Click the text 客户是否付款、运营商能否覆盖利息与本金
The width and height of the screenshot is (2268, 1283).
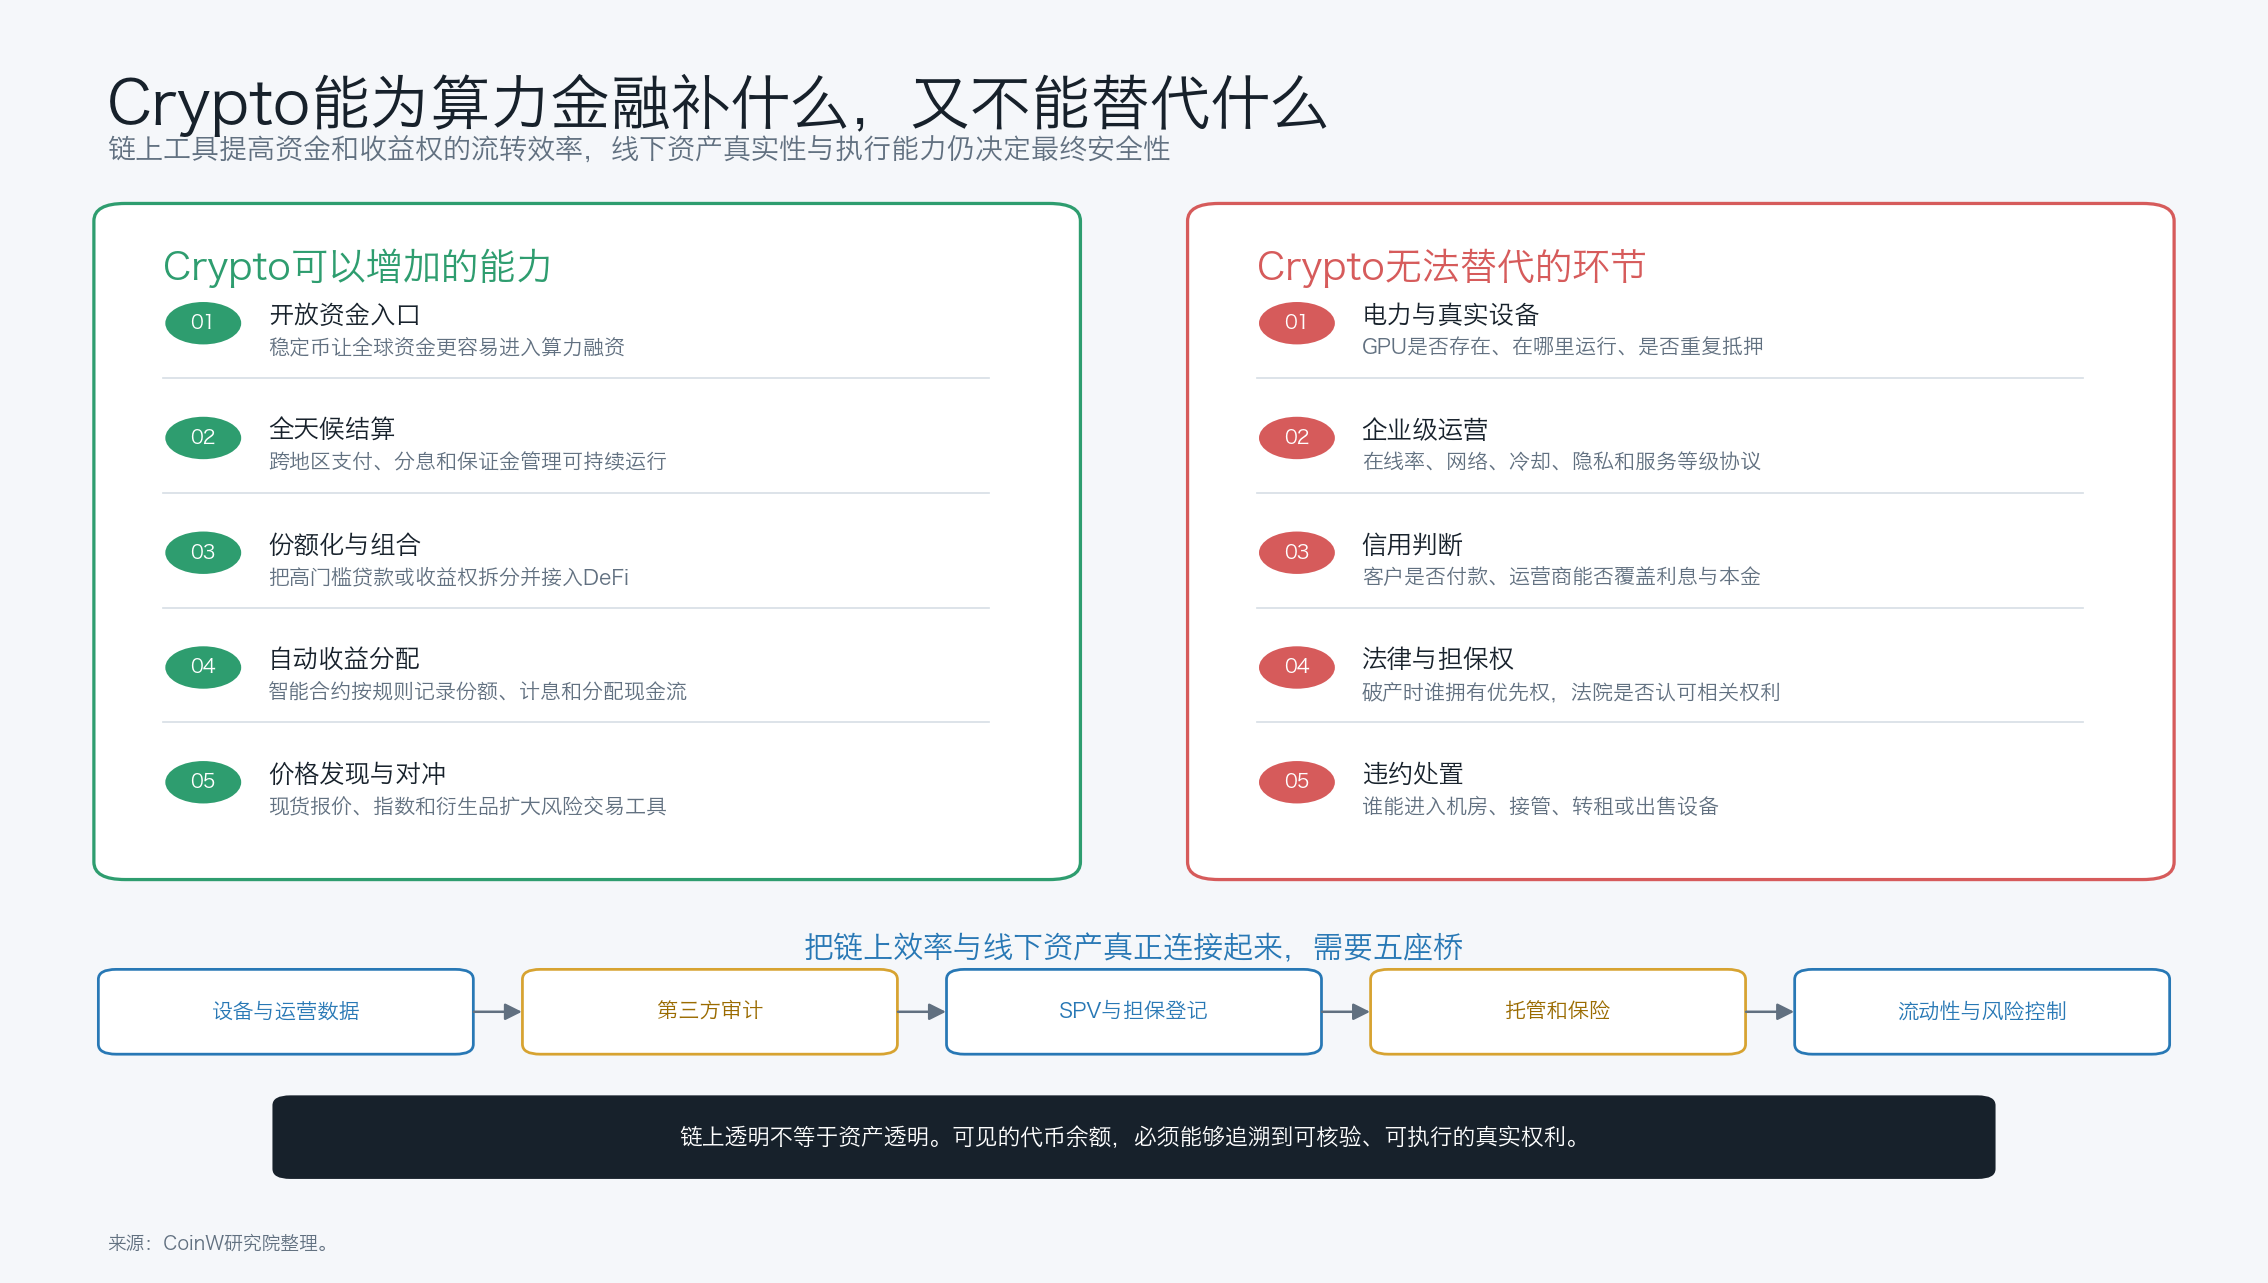pos(1562,577)
